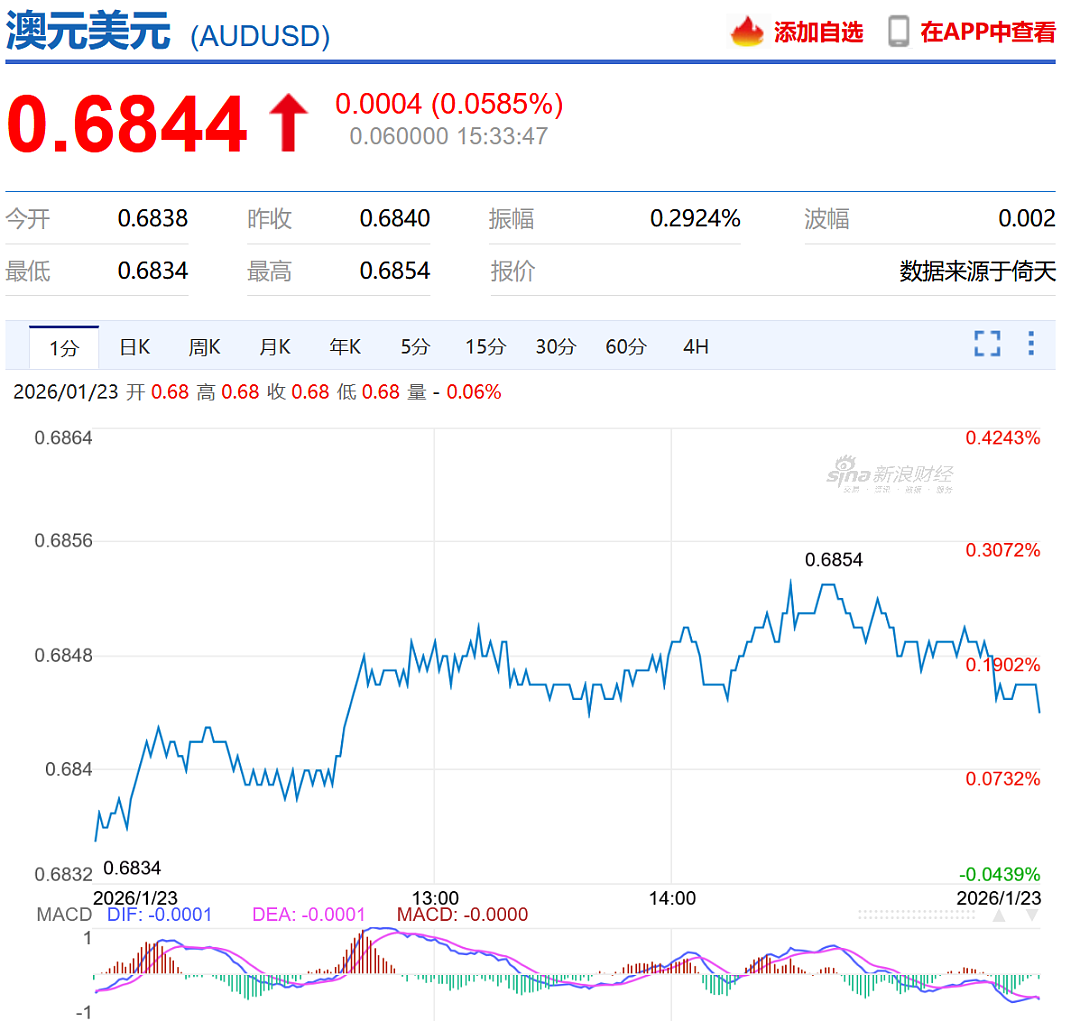The image size is (1080, 1021).
Task: Click the 今开 value 0.6838
Action: click(153, 218)
